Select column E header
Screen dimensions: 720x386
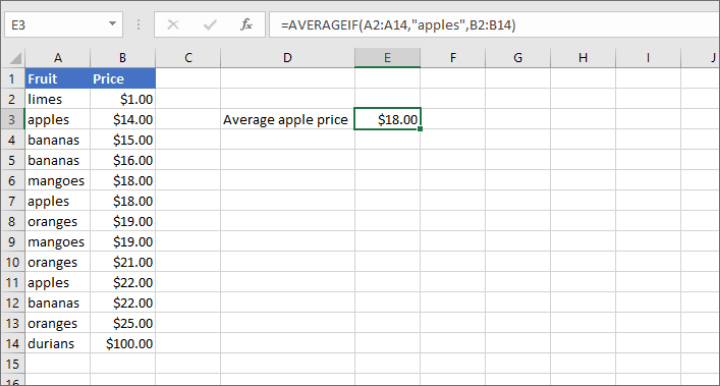(x=387, y=58)
